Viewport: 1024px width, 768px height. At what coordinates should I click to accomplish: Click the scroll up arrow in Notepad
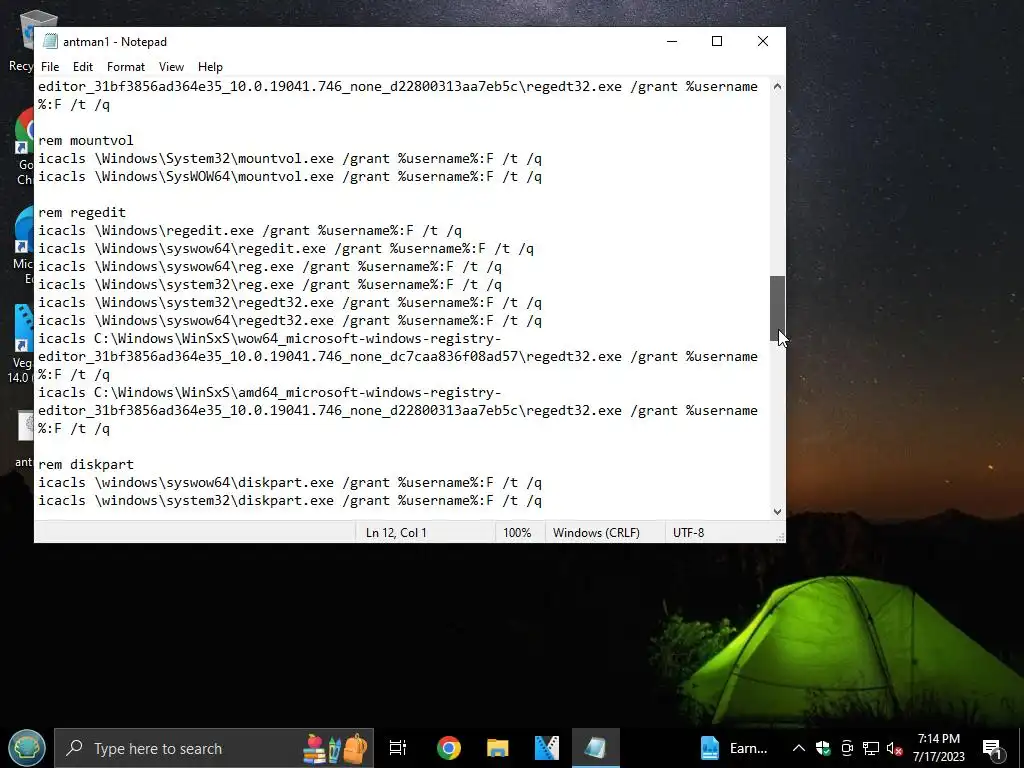pyautogui.click(x=777, y=86)
